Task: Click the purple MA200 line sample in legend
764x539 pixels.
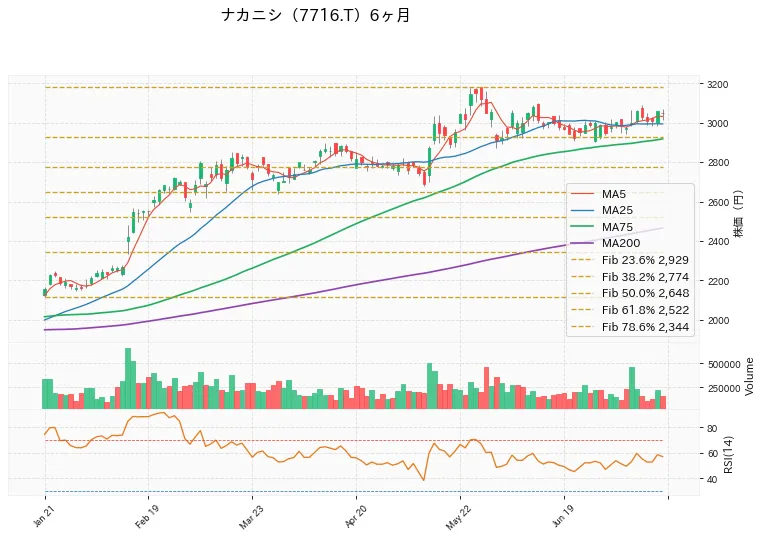Action: coord(583,244)
